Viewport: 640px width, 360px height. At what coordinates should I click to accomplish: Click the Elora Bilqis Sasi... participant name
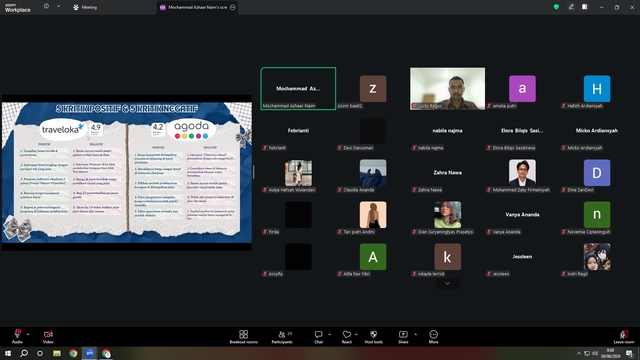(522, 131)
